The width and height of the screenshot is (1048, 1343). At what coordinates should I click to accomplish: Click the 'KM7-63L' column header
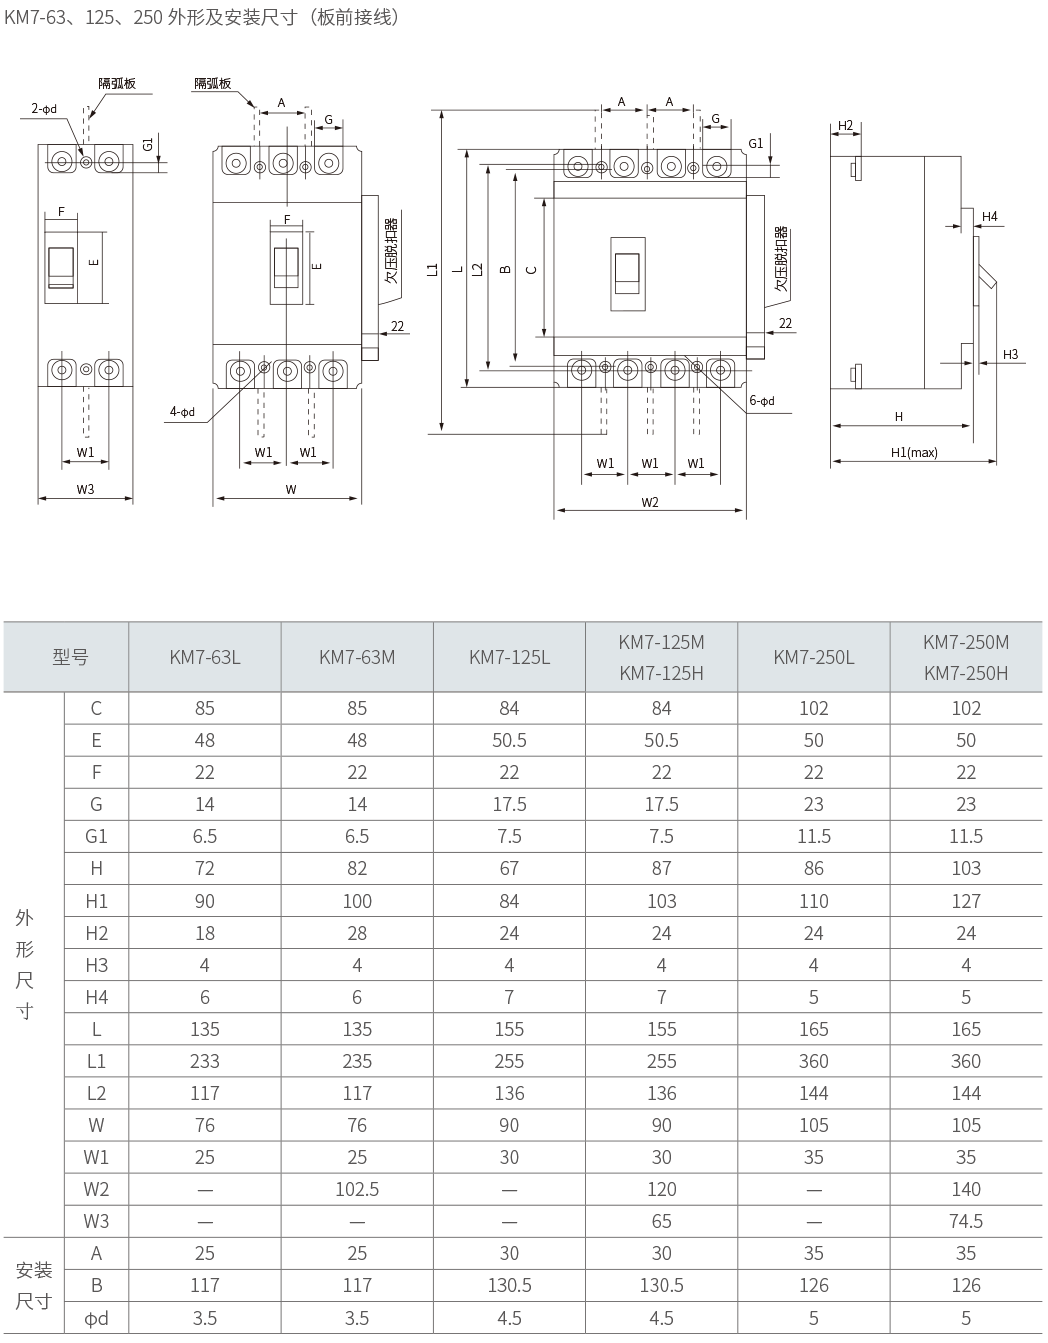205,657
